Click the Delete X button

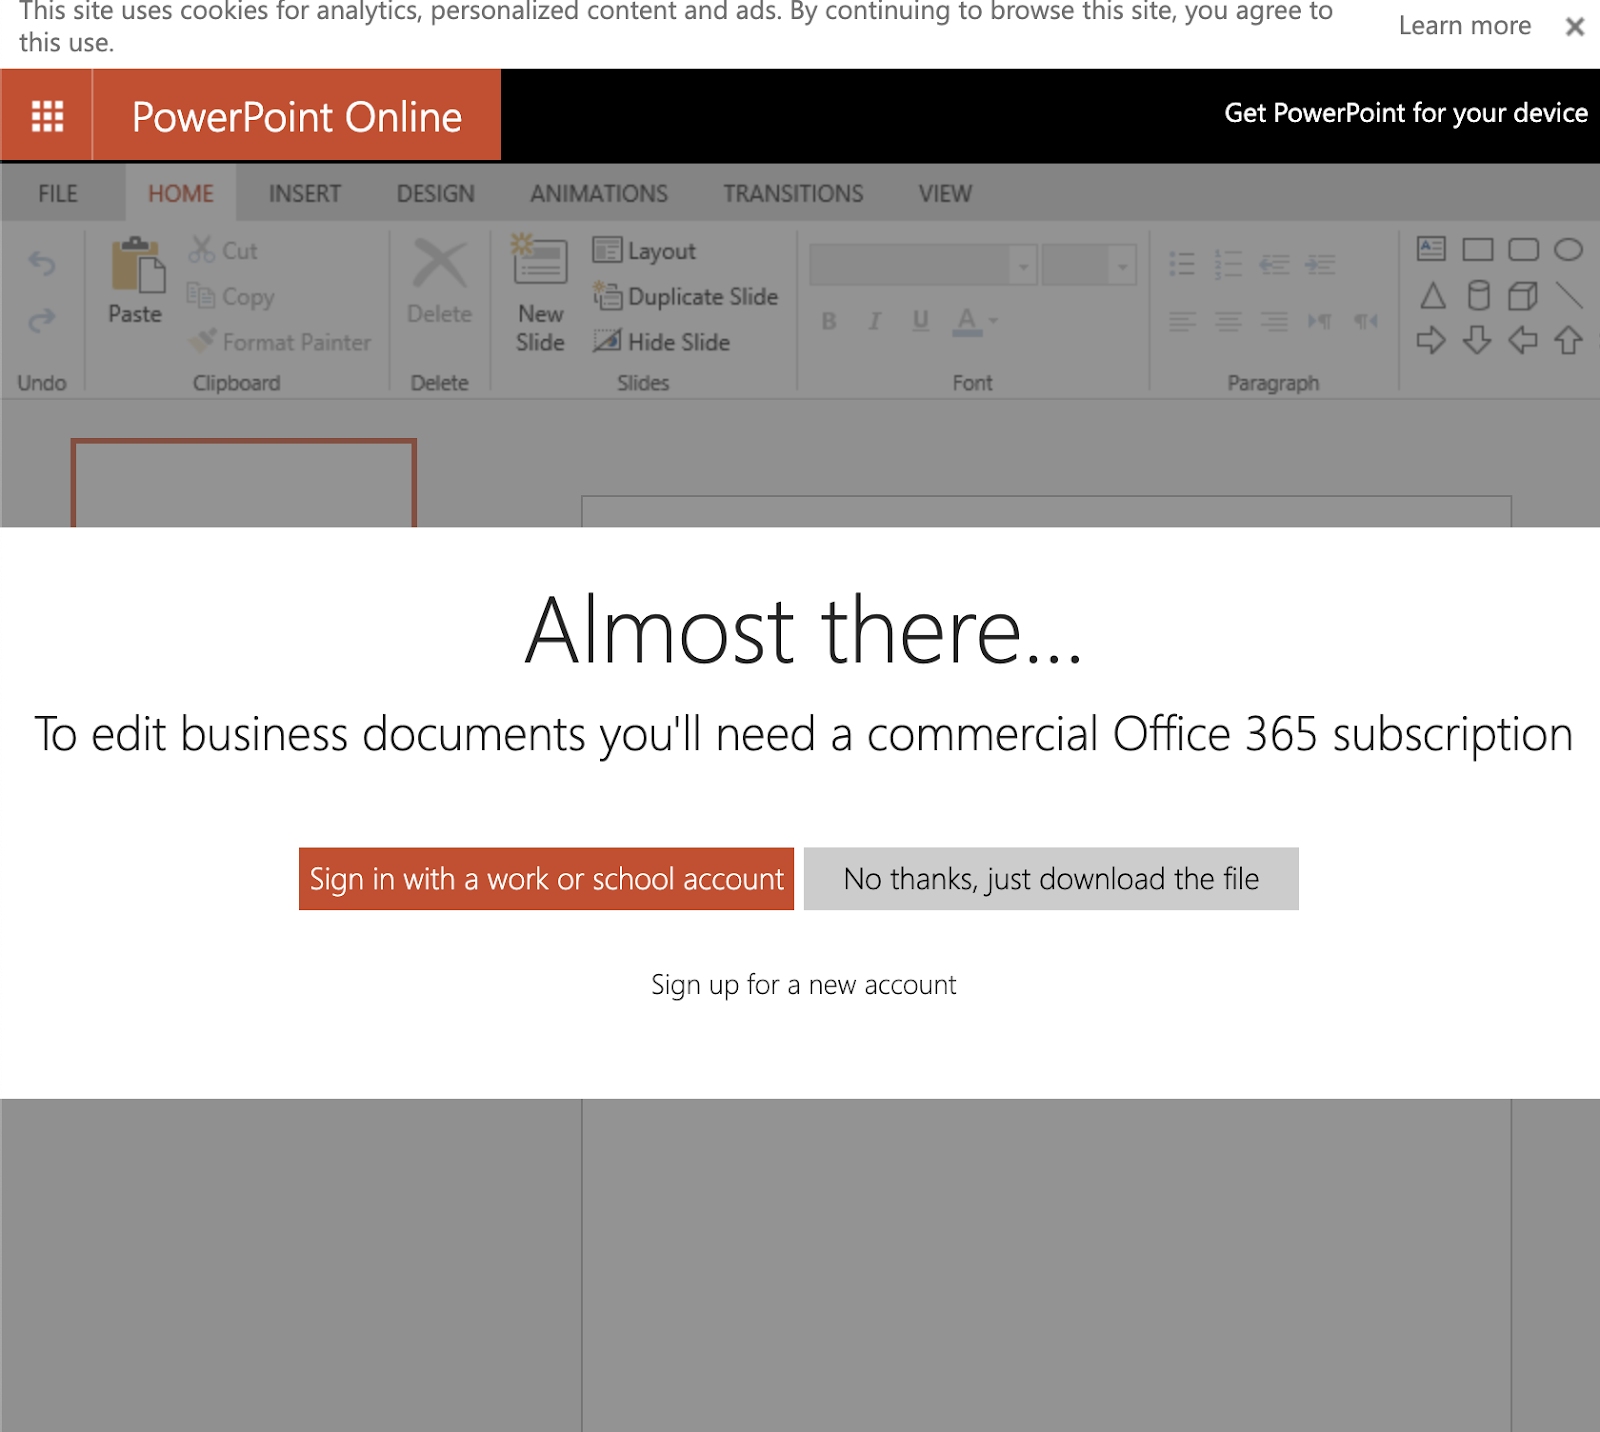pyautogui.click(x=439, y=281)
